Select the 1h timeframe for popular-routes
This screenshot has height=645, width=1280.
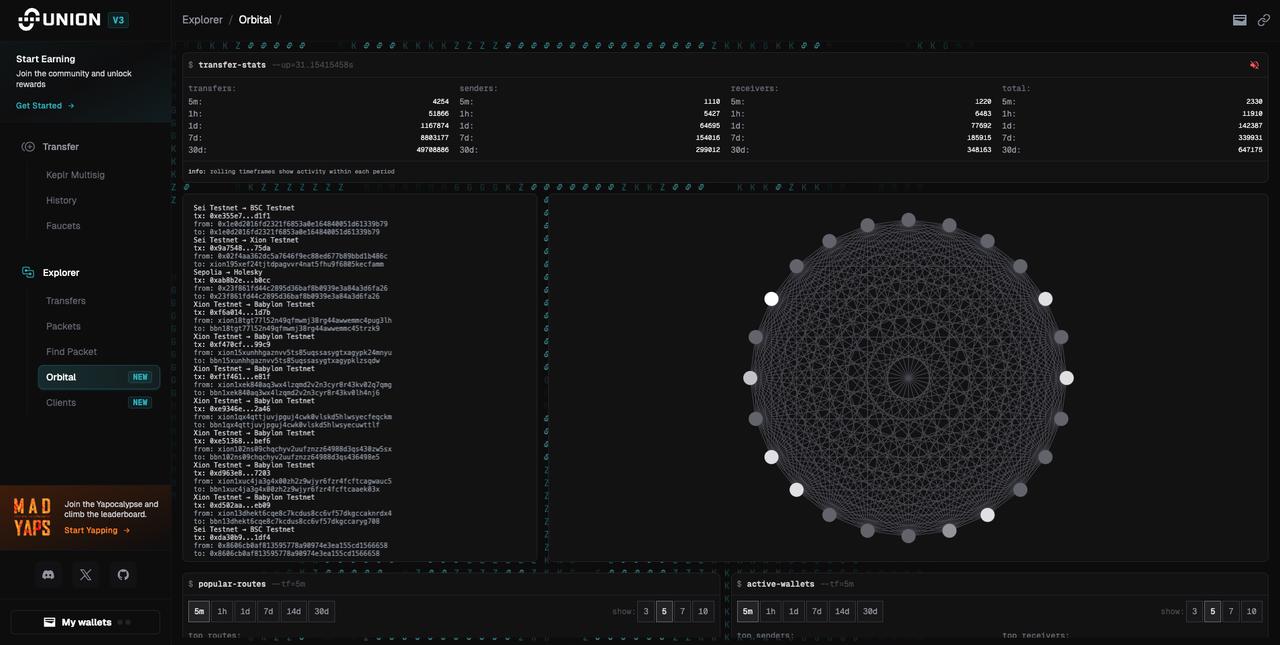click(222, 611)
